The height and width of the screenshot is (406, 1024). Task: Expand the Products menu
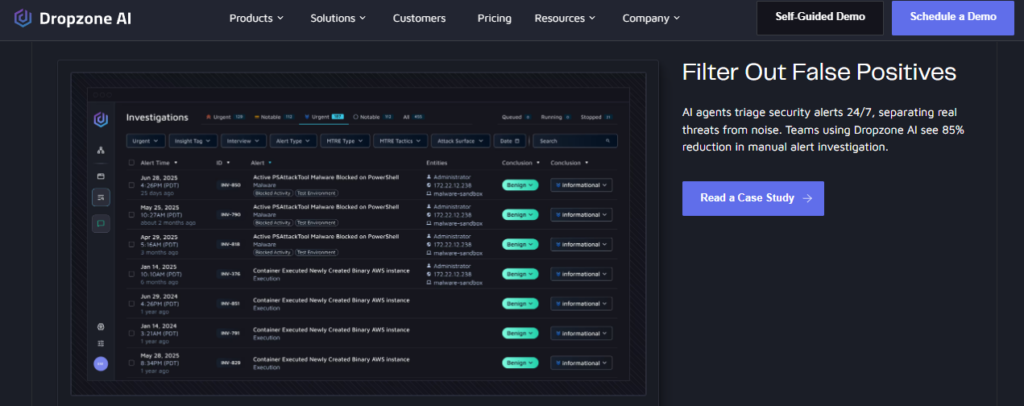tap(257, 18)
